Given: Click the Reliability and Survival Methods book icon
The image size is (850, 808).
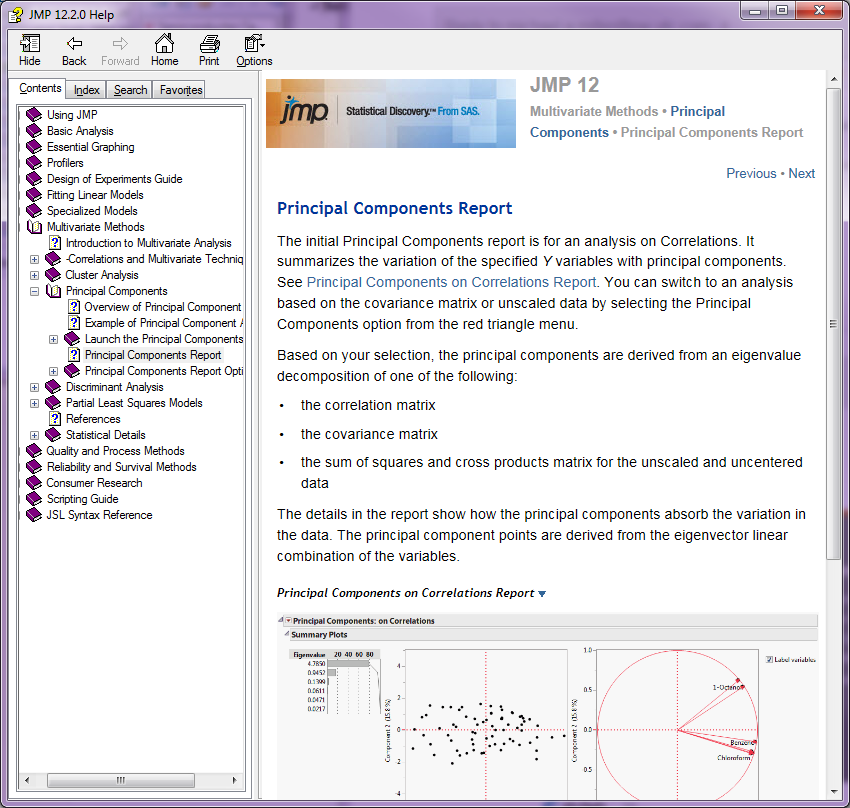Looking at the screenshot, I should (x=34, y=467).
